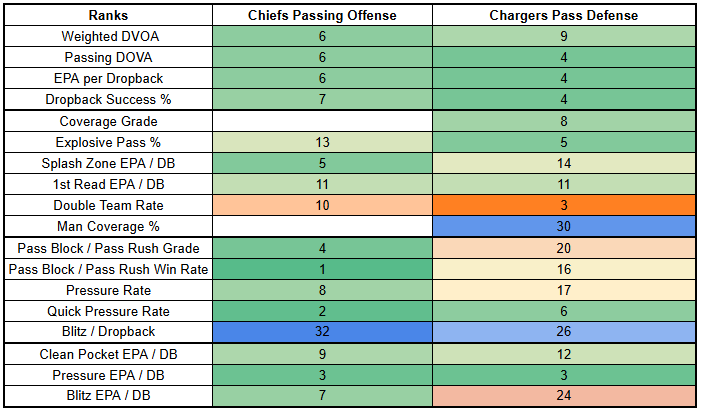Select the blue cell showing 32
Image resolution: width=701 pixels, height=412 pixels.
click(322, 332)
